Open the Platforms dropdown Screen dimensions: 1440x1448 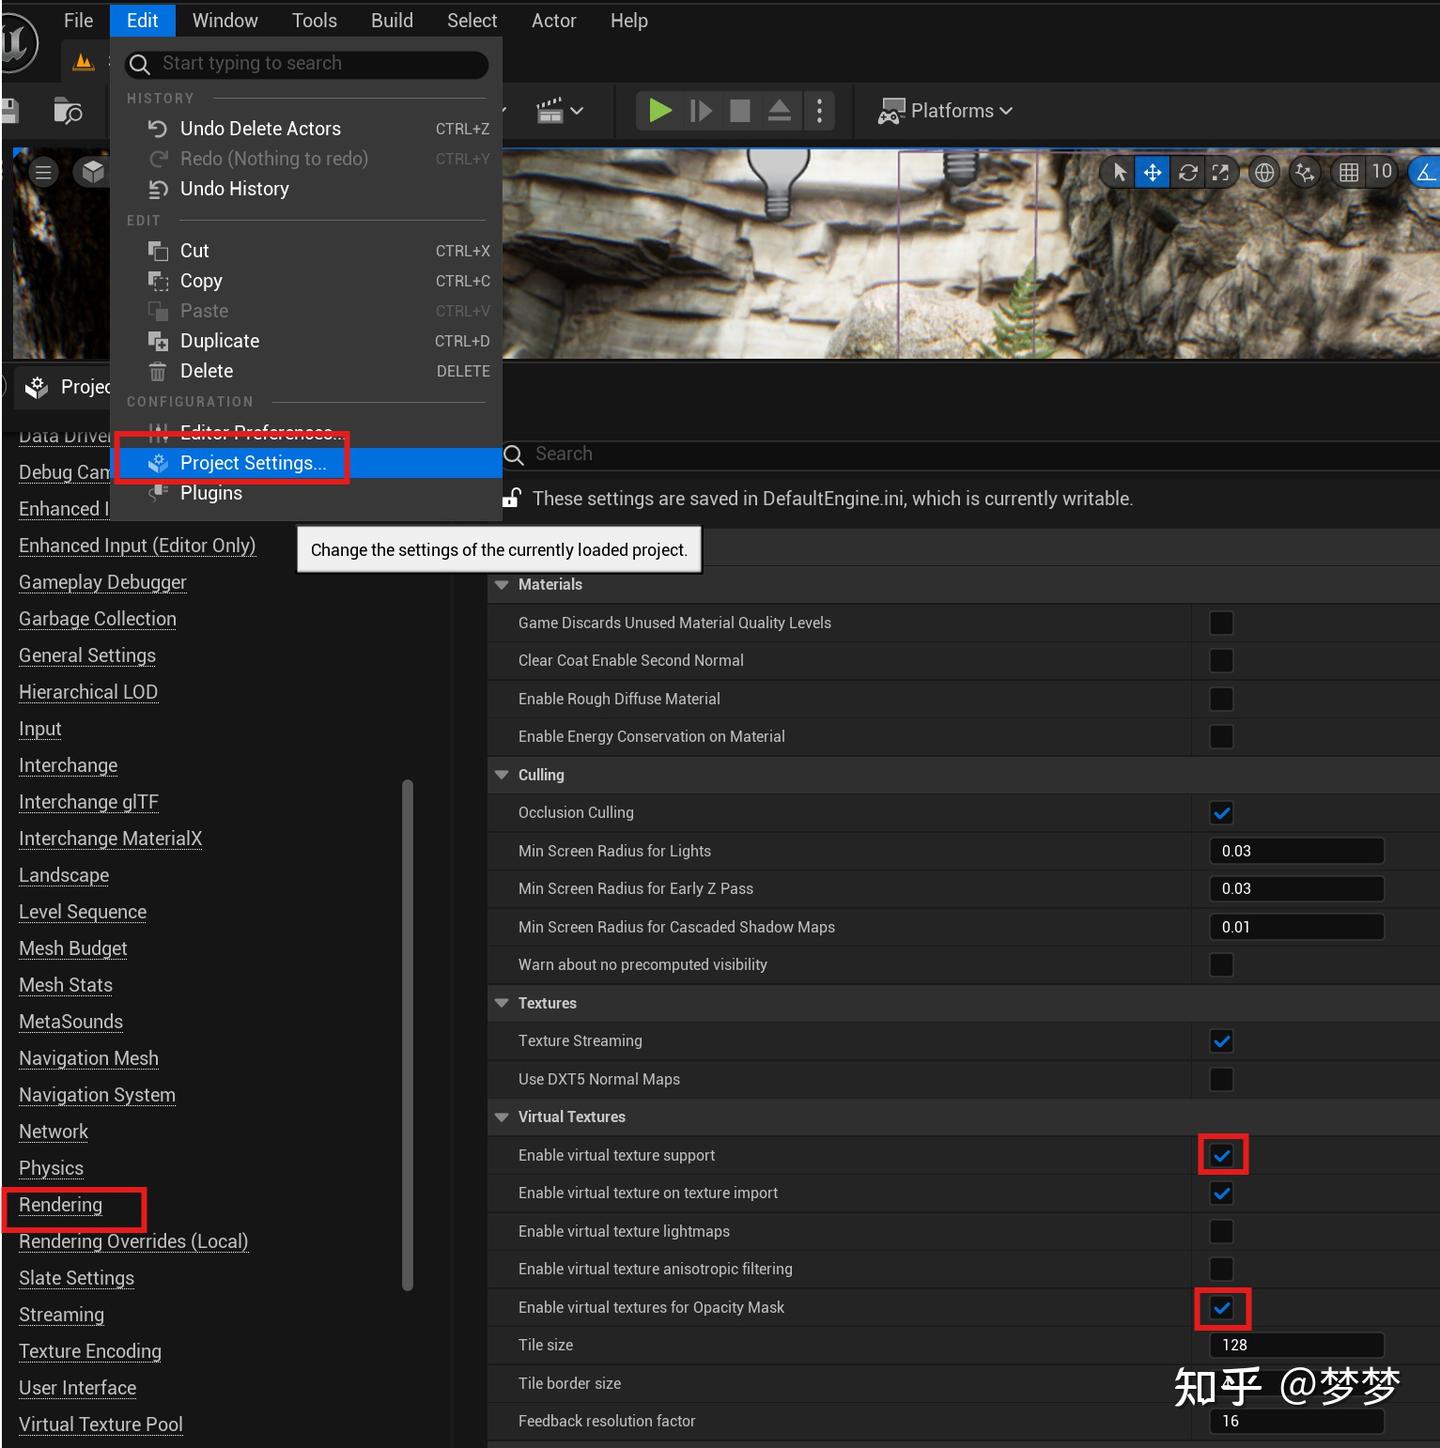[x=944, y=110]
